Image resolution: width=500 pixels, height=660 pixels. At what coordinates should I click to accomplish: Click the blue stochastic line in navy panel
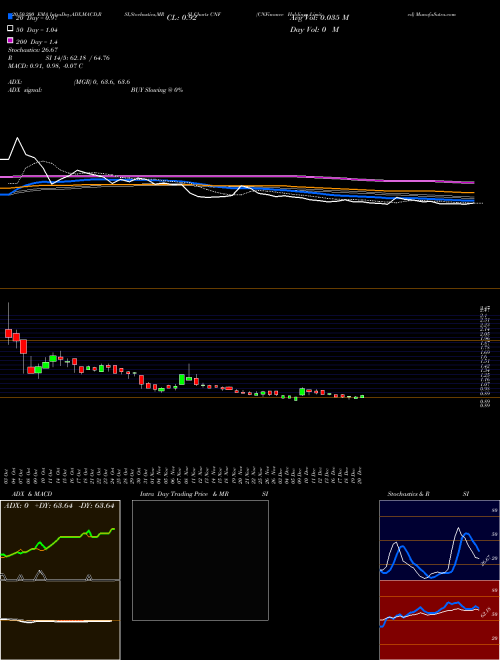pos(465,536)
